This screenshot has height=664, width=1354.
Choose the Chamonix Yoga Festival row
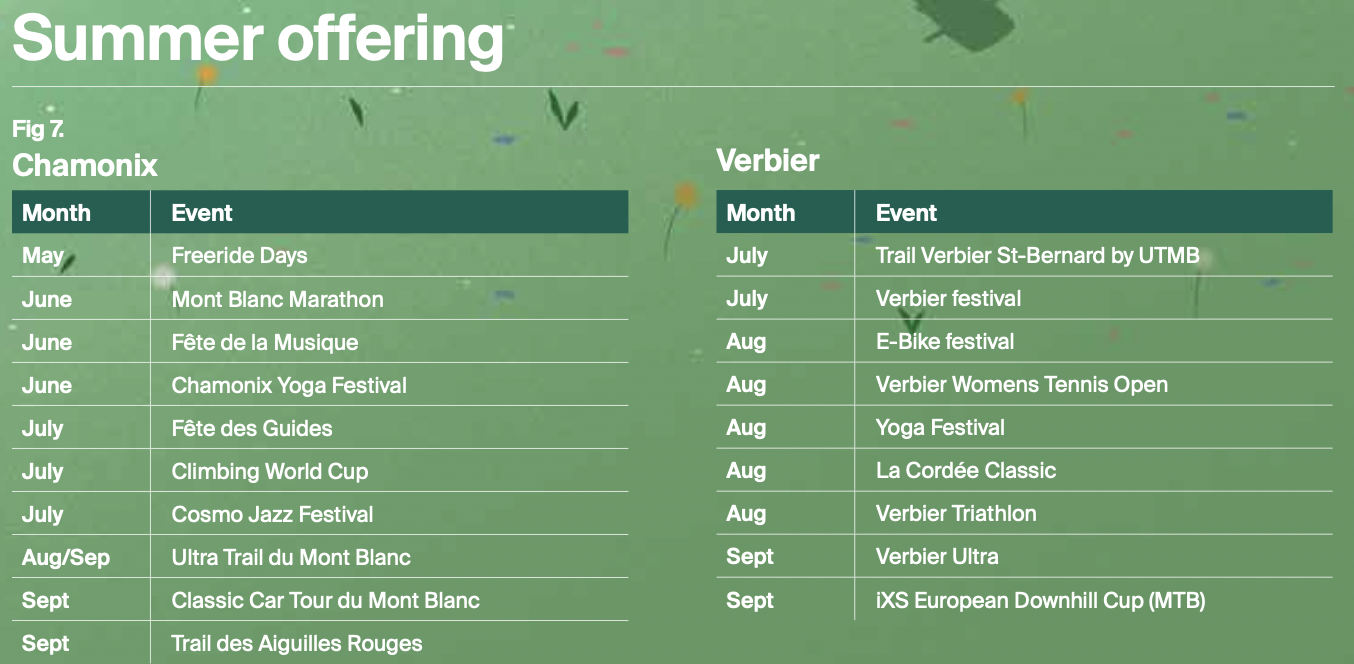click(320, 385)
